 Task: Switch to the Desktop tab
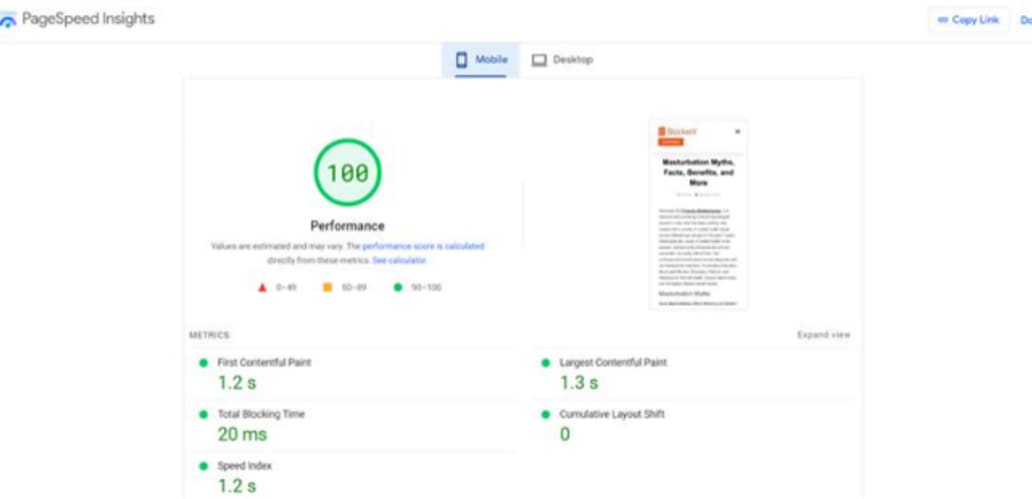[x=562, y=60]
